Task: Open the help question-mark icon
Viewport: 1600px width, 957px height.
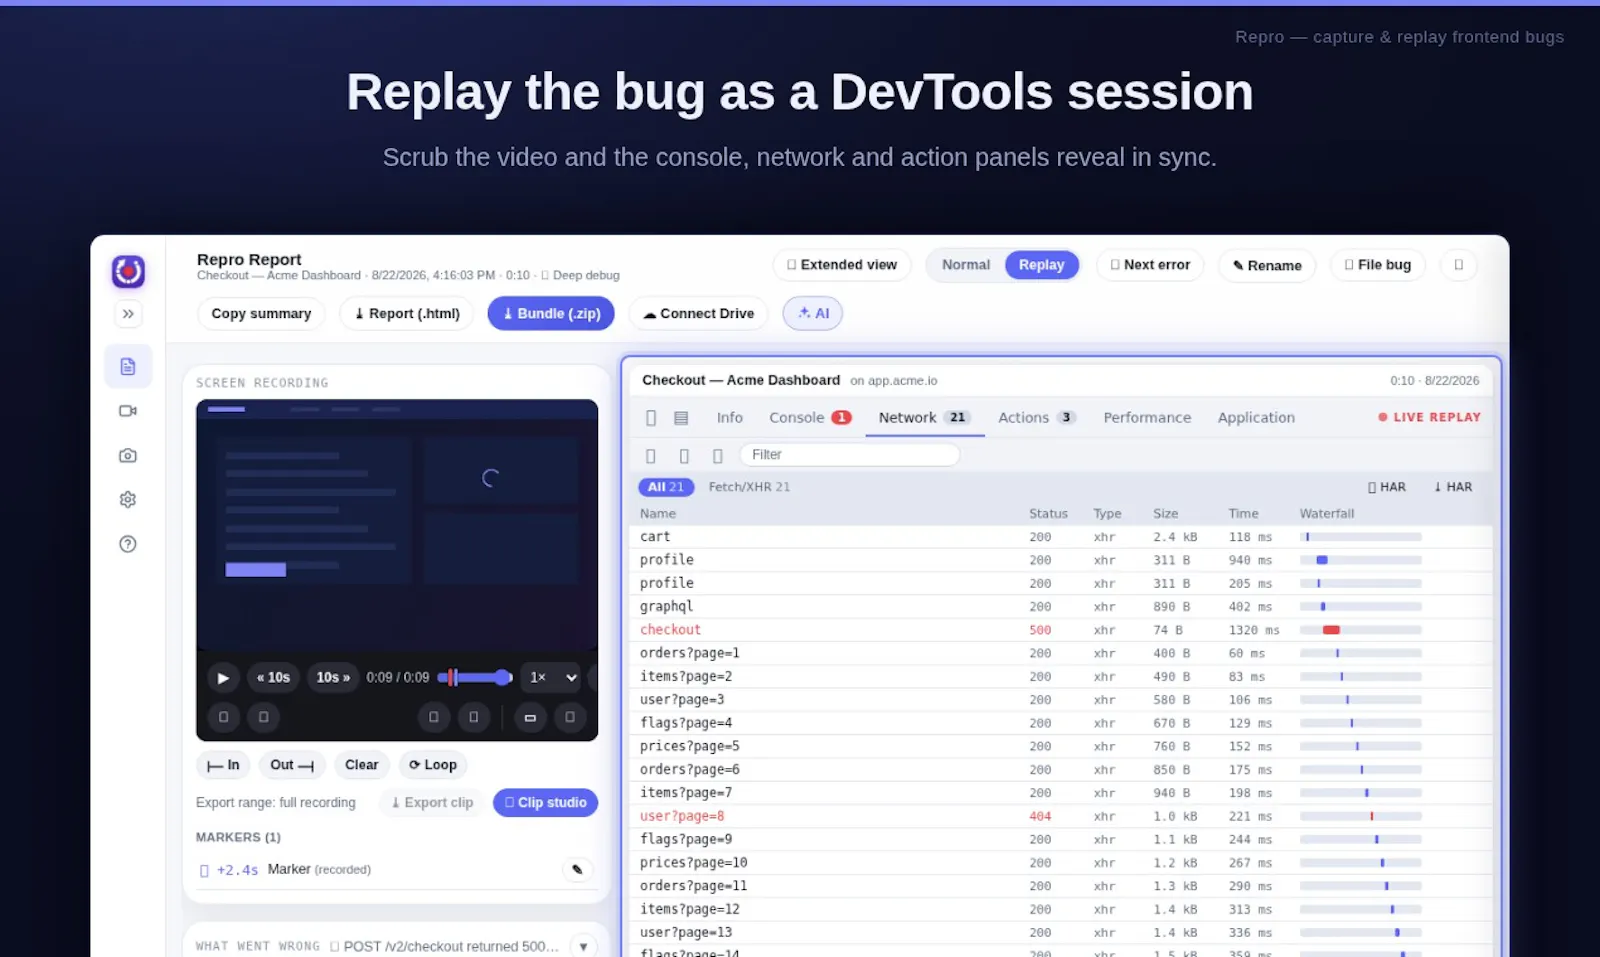Action: pyautogui.click(x=128, y=544)
